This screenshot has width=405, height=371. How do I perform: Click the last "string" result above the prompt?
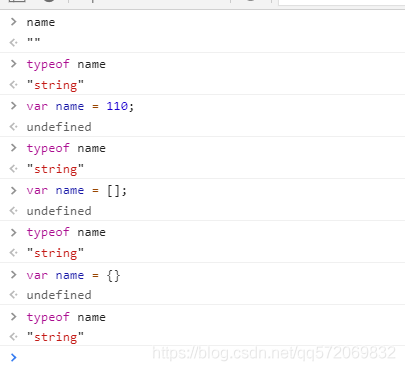click(55, 337)
